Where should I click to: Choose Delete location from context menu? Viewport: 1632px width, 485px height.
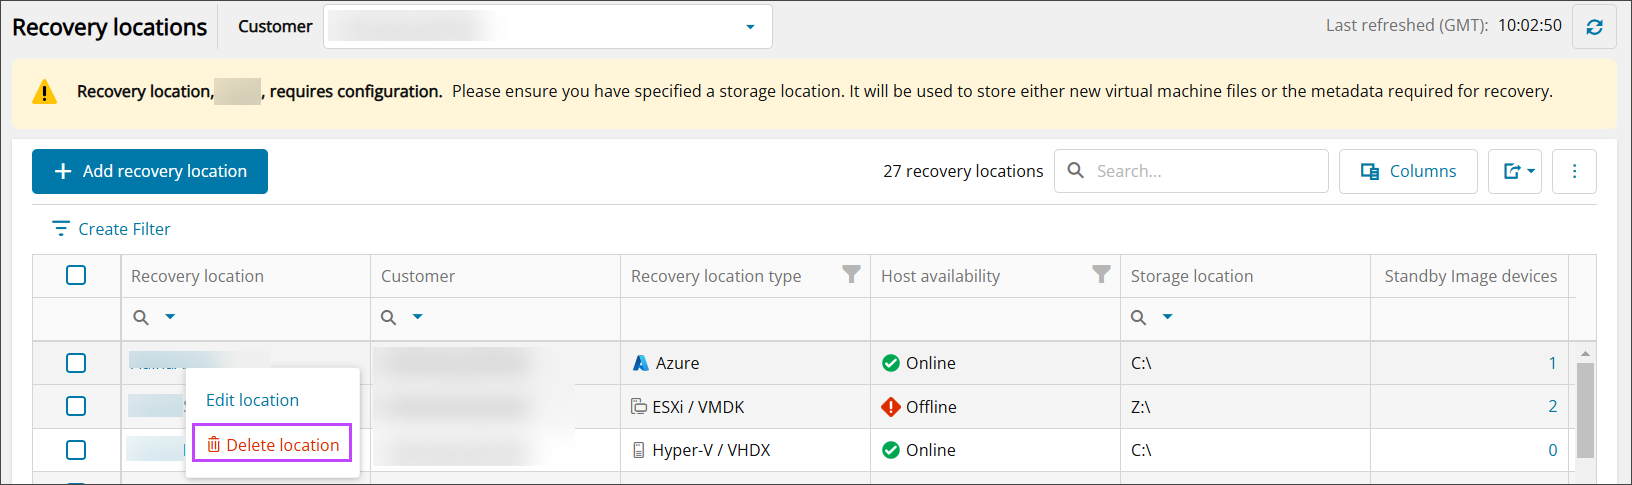272,445
